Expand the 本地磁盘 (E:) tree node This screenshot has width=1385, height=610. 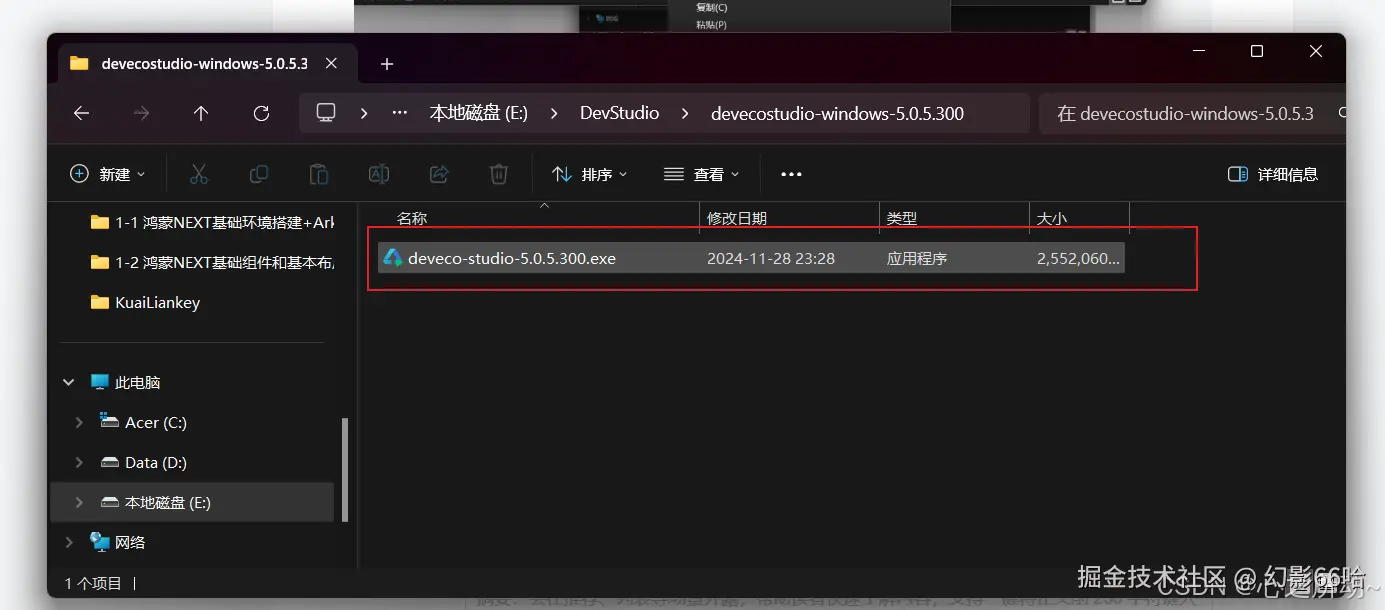pos(79,502)
